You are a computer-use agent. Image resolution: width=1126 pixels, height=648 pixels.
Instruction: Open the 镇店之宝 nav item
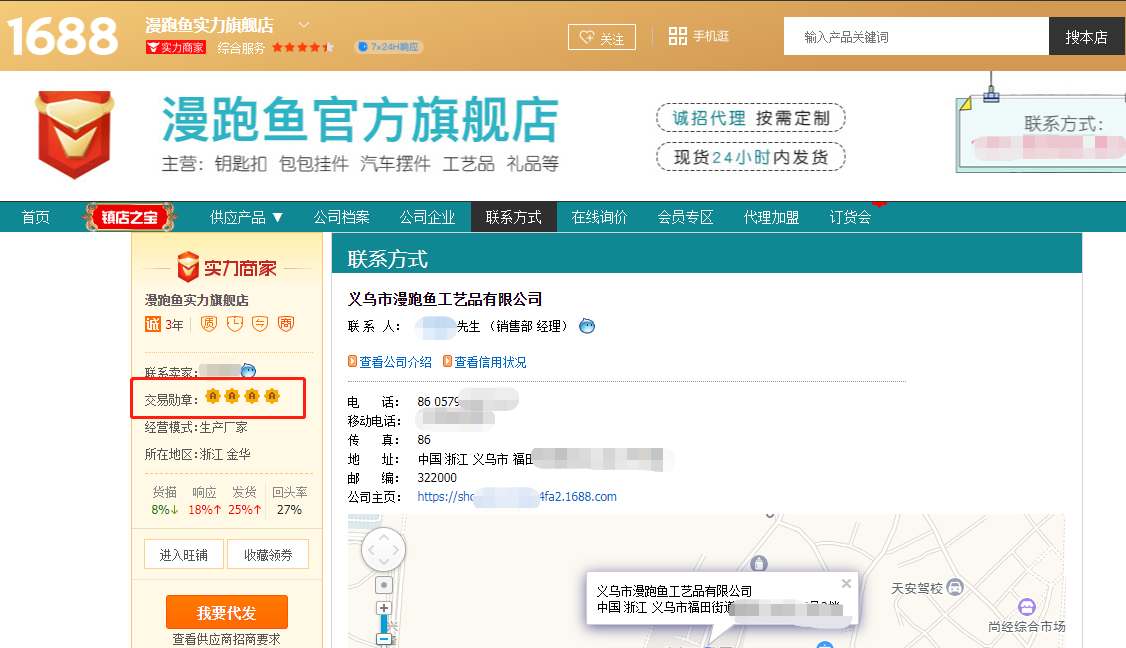click(130, 217)
